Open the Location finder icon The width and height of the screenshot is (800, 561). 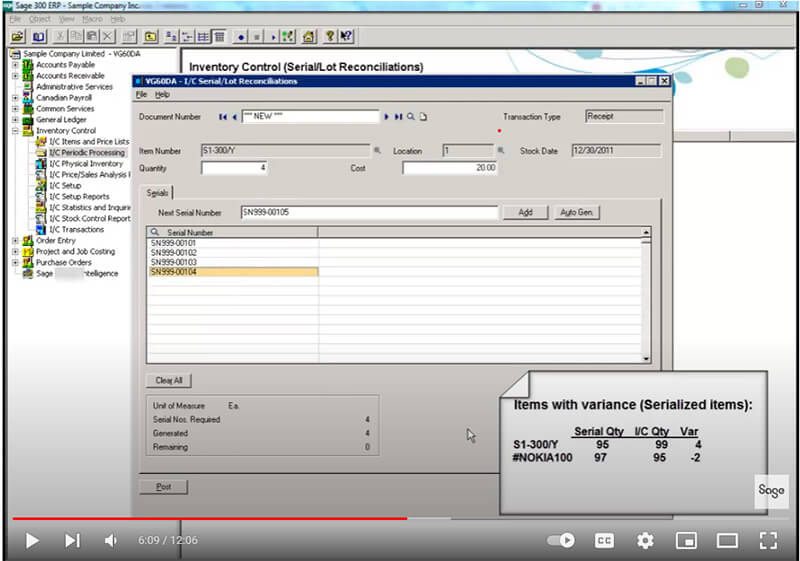click(501, 150)
